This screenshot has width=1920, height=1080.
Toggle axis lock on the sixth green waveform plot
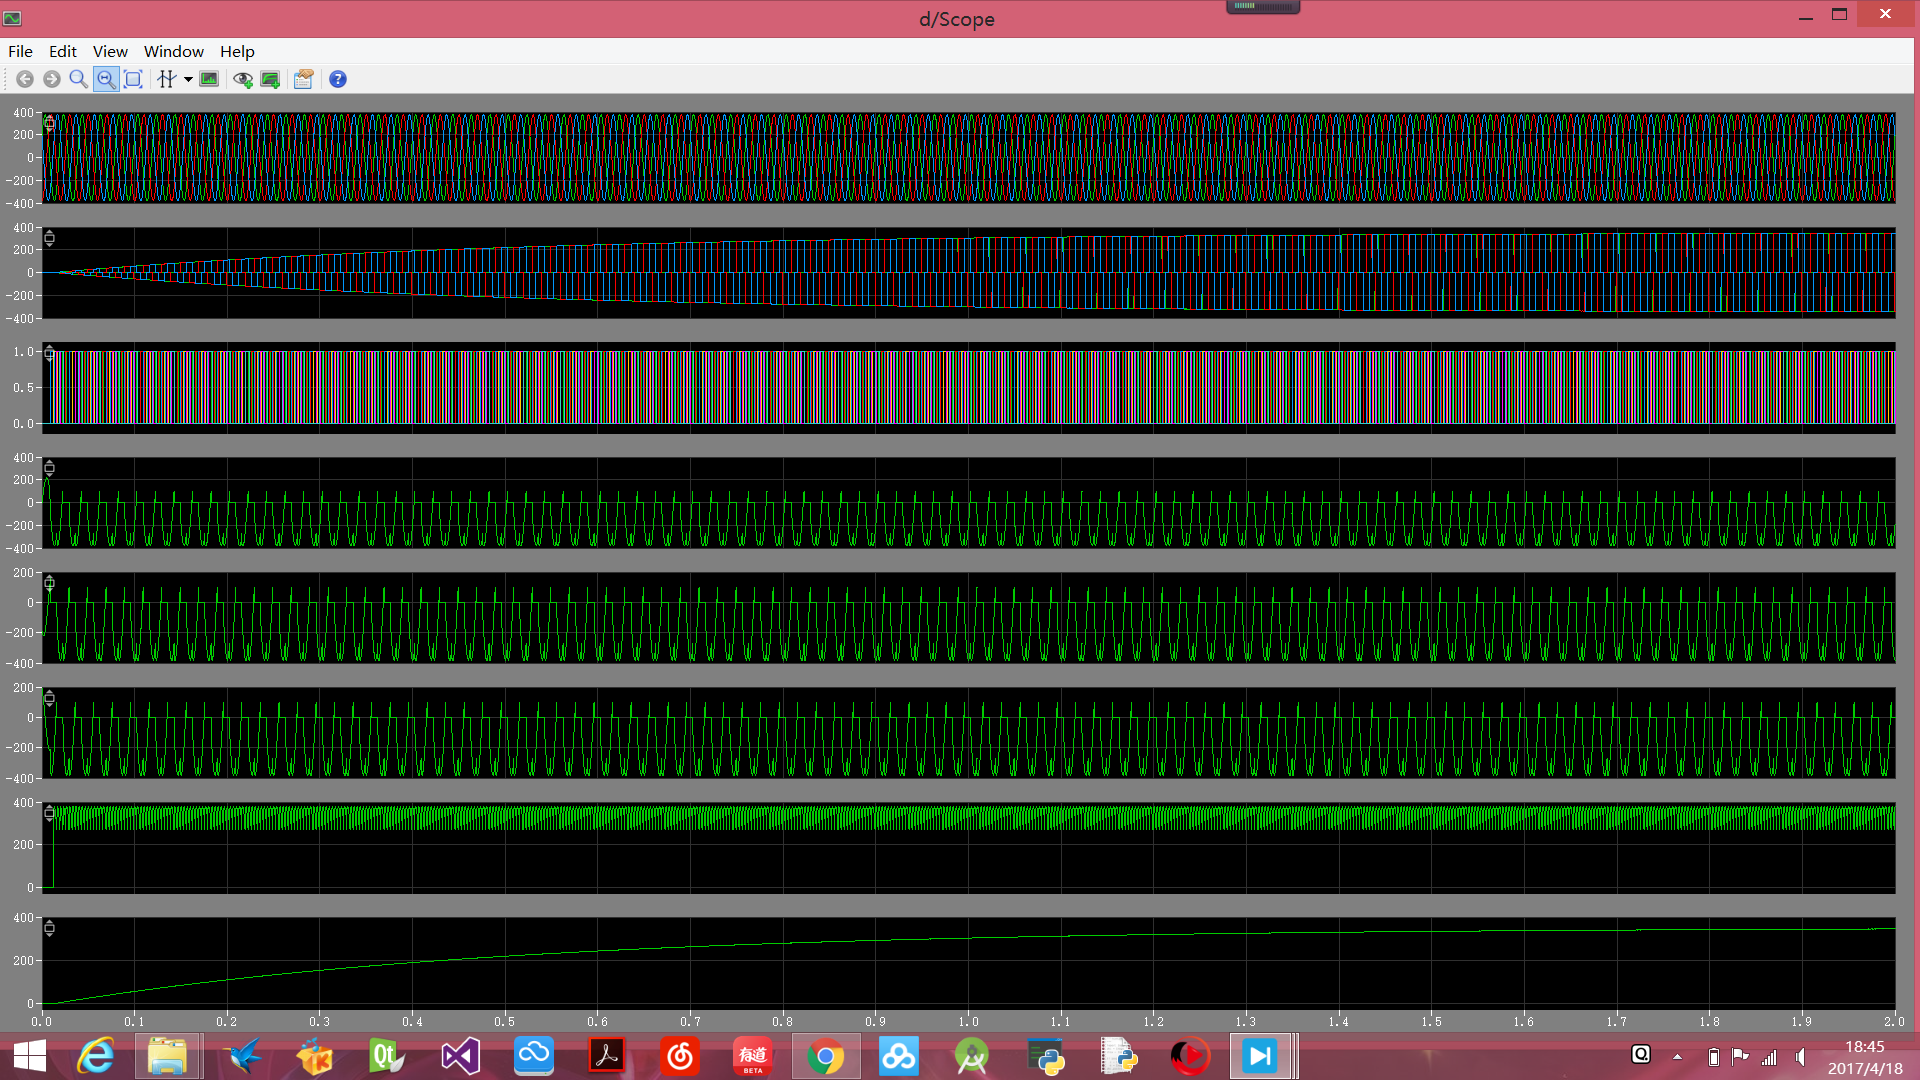(x=49, y=698)
